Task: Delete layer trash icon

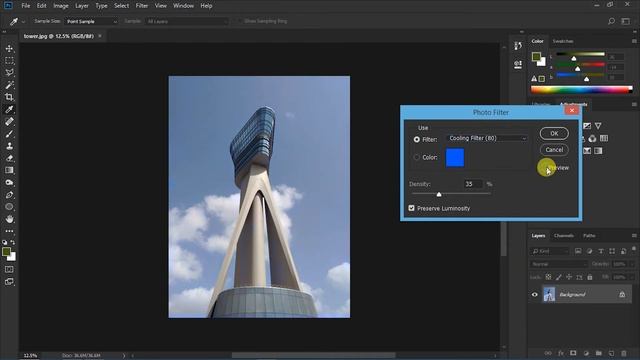Action: coord(624,353)
